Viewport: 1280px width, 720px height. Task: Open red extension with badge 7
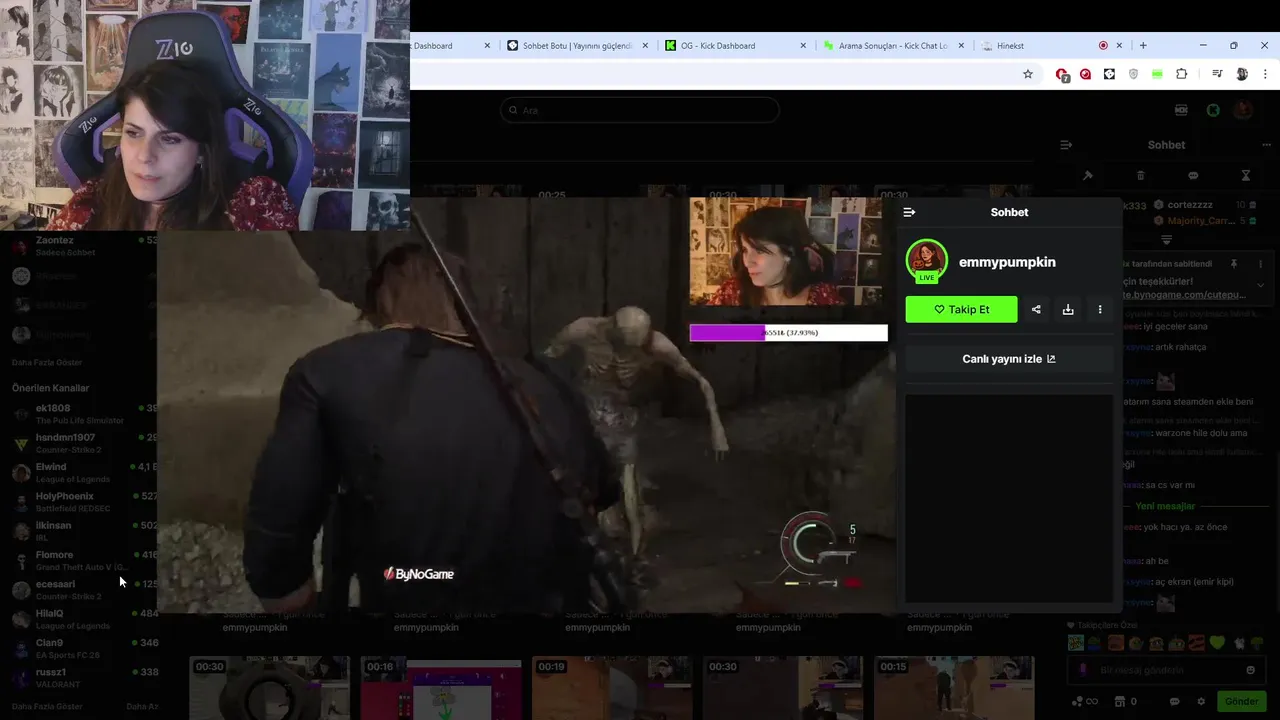point(1062,74)
